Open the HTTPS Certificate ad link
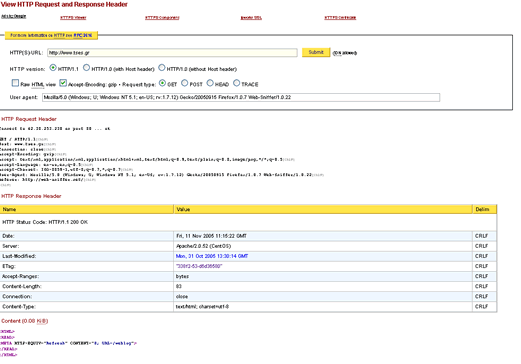This screenshot has width=521, height=364. pos(340,18)
